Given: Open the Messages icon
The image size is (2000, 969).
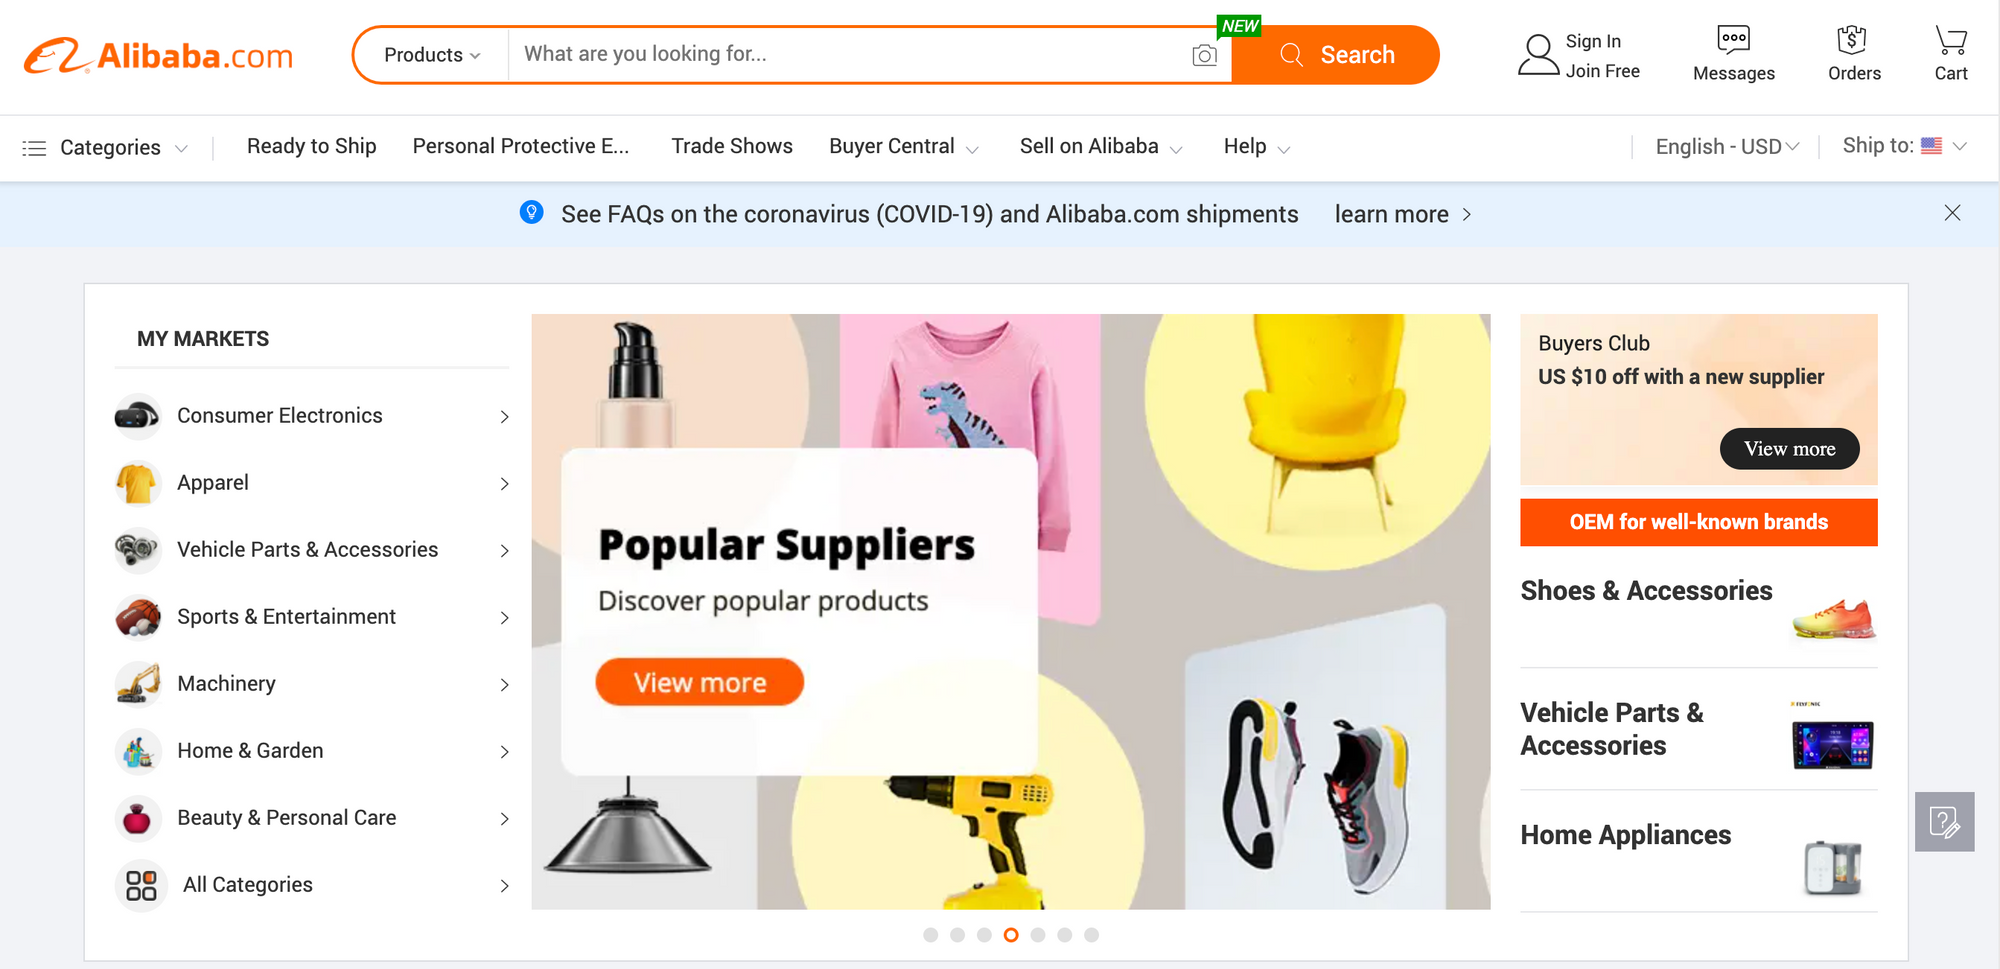Looking at the screenshot, I should [1733, 39].
